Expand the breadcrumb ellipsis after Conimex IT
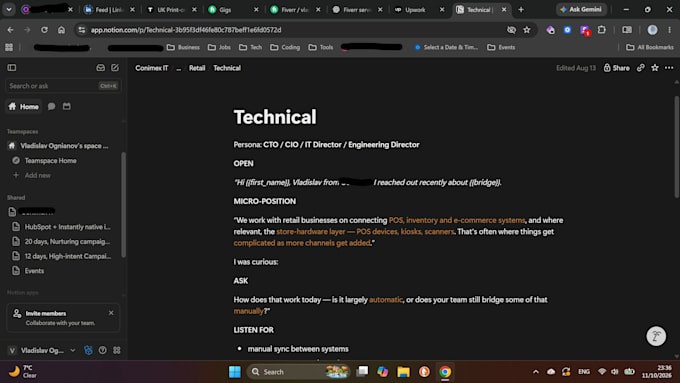The width and height of the screenshot is (680, 383). (x=178, y=68)
